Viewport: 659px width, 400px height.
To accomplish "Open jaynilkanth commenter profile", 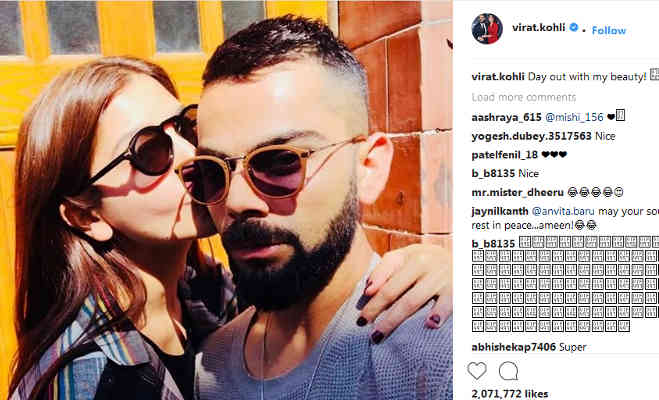I will [x=500, y=211].
